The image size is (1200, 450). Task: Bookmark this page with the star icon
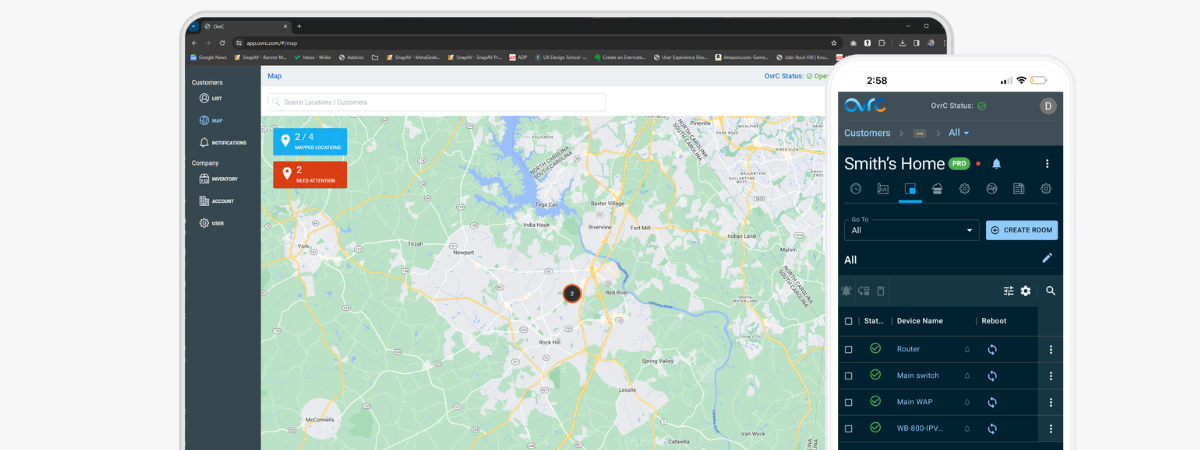coord(834,43)
